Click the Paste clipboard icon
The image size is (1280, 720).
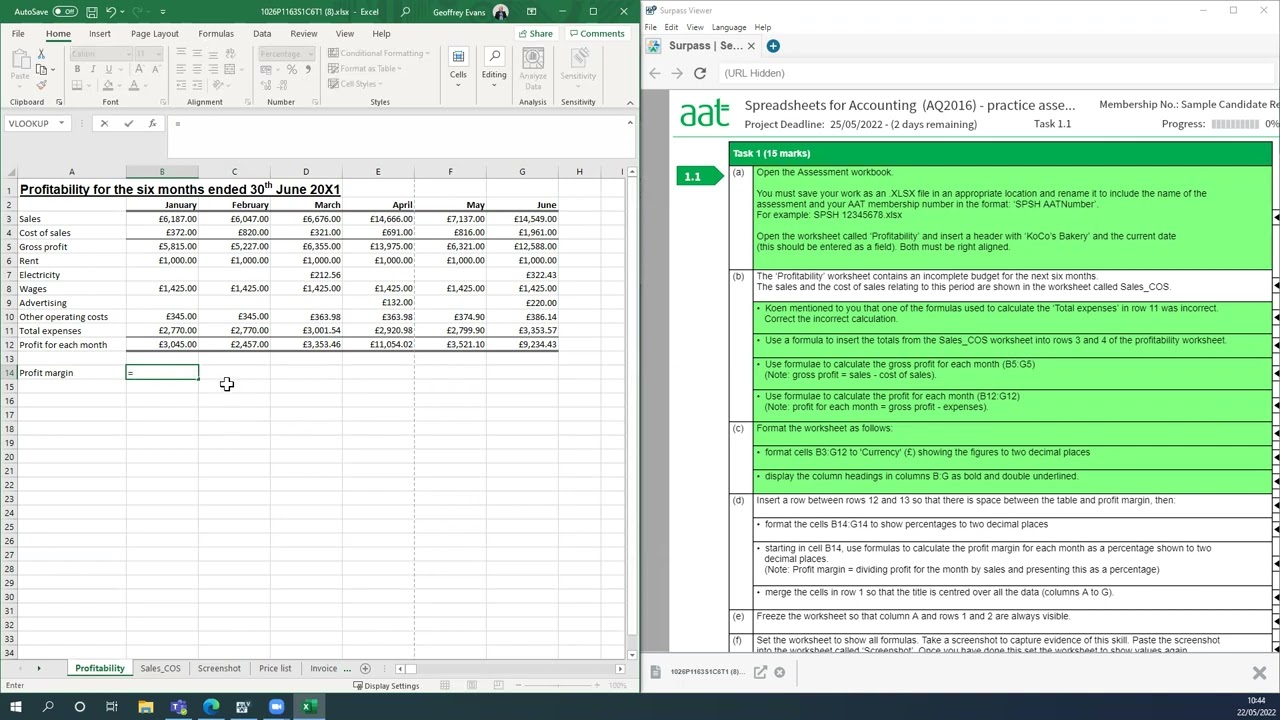click(19, 61)
